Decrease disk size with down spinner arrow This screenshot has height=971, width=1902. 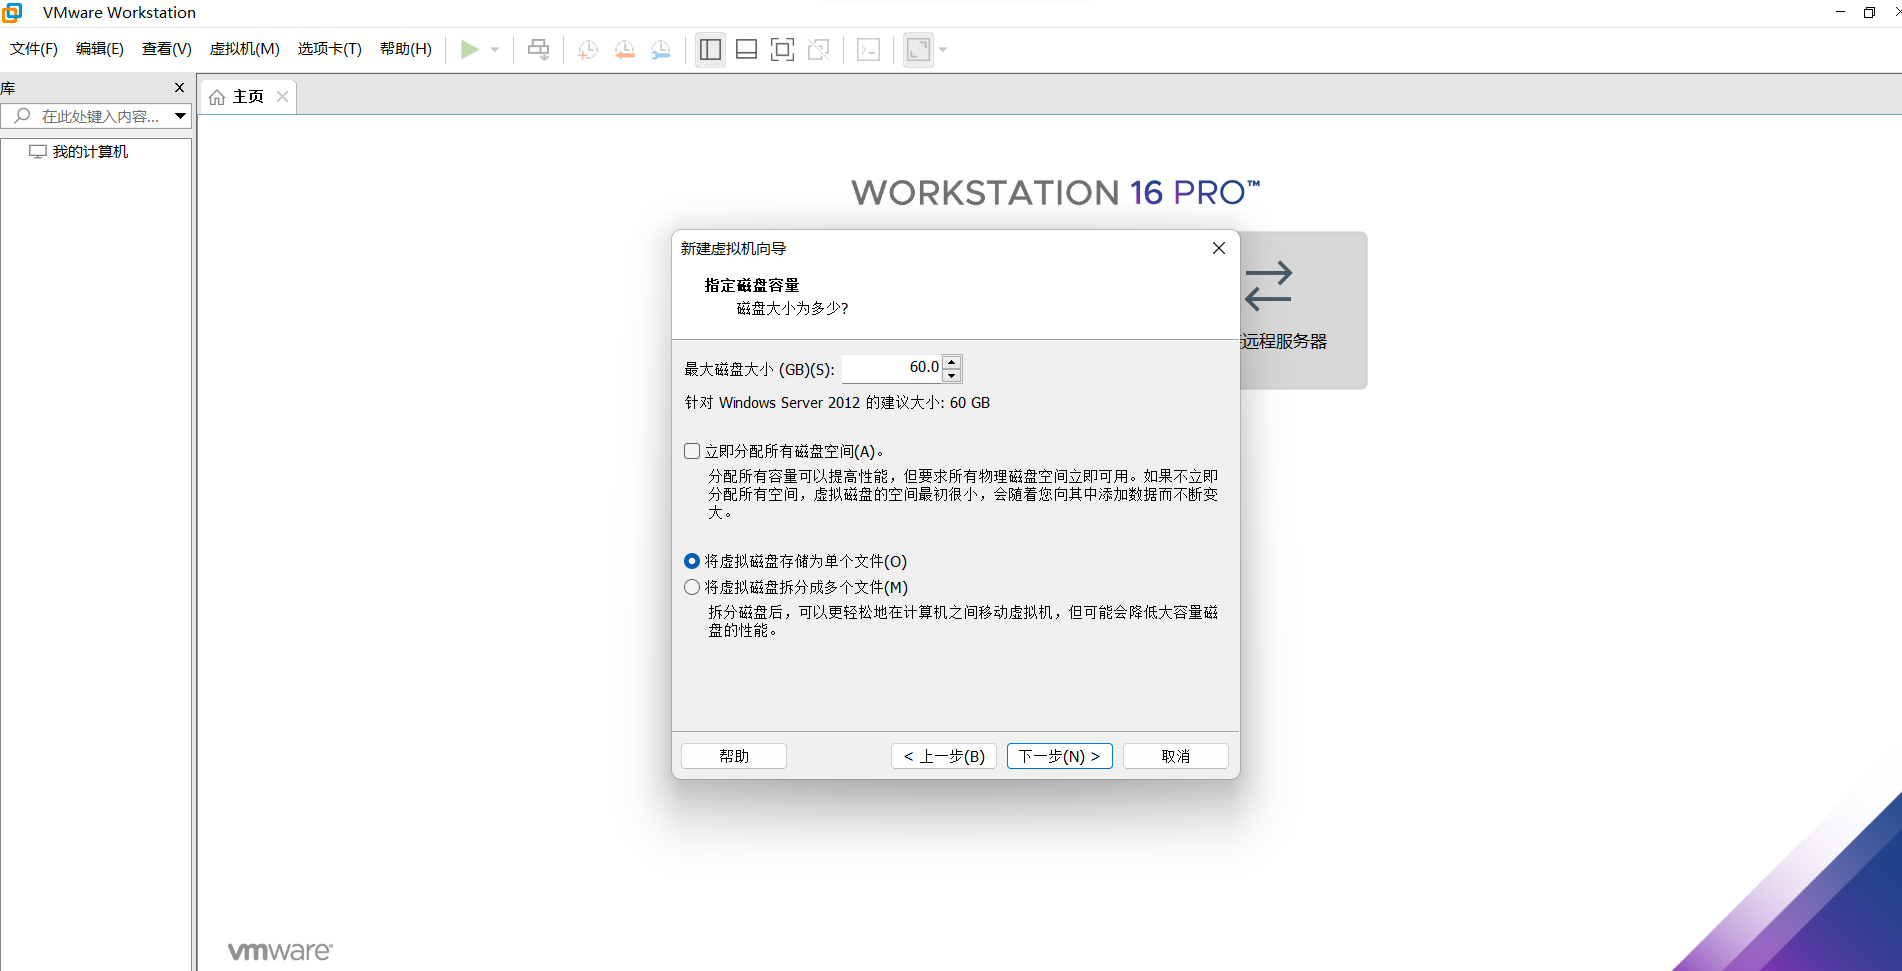952,376
